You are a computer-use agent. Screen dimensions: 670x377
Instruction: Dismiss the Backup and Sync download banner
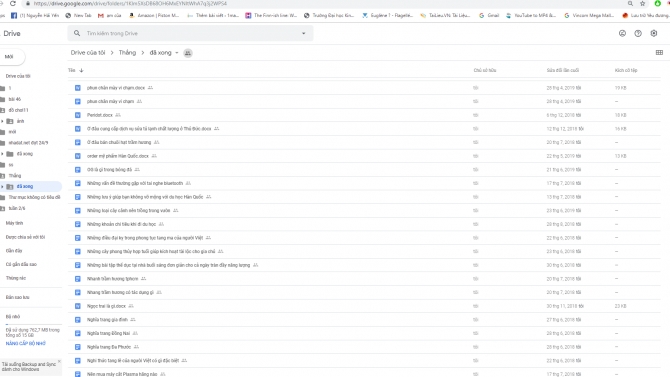[59, 362]
